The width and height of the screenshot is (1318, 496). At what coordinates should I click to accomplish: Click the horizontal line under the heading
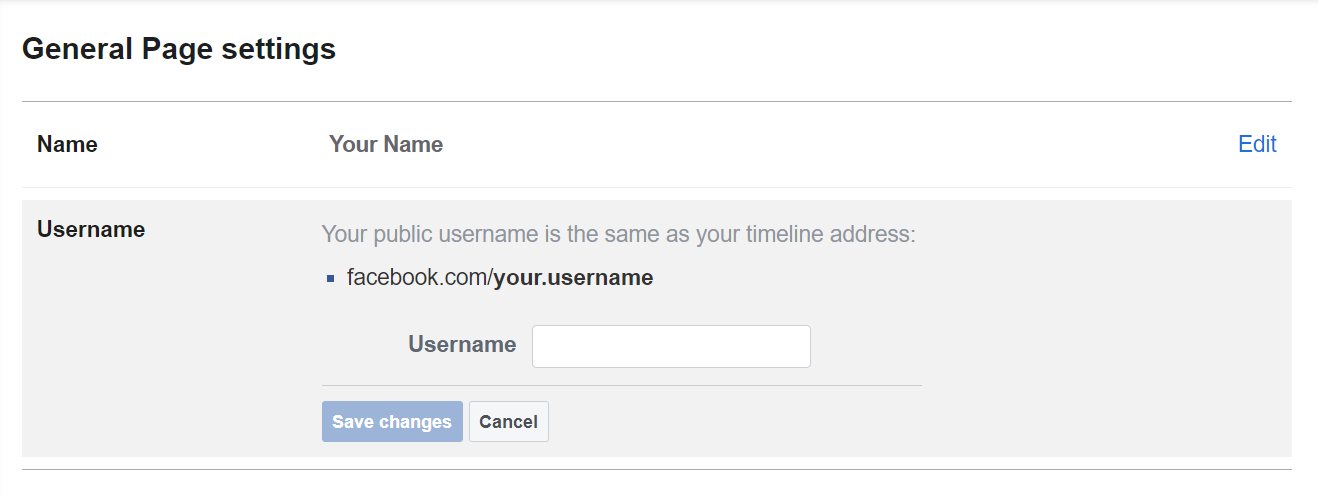click(656, 101)
